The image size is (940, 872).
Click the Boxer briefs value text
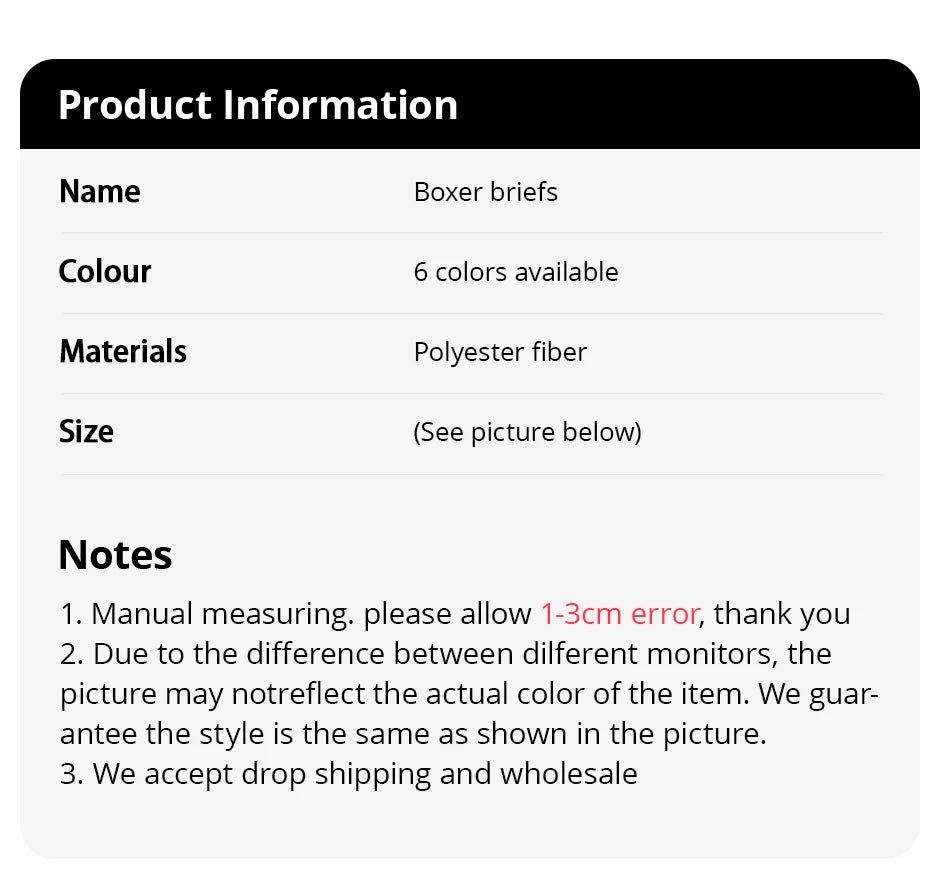tap(486, 191)
